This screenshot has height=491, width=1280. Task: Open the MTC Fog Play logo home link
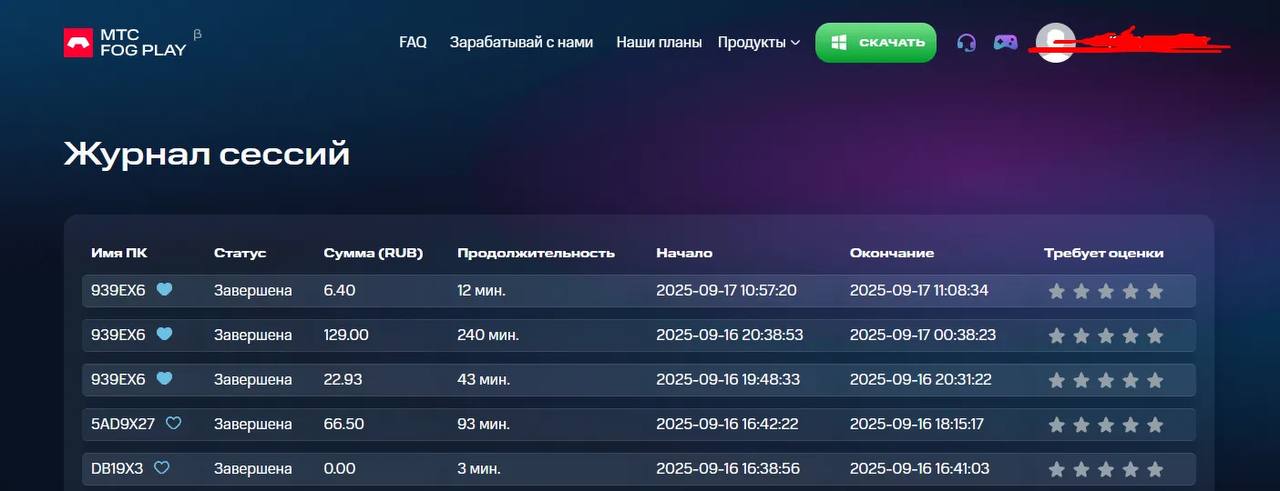coord(126,42)
